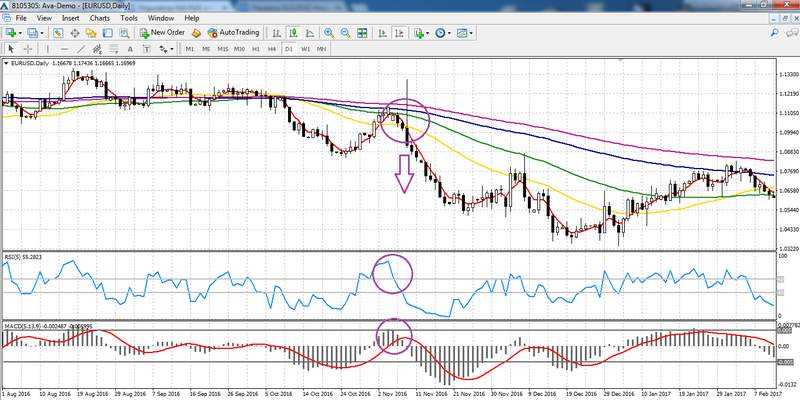Select the trendline drawing tool

[x=81, y=48]
